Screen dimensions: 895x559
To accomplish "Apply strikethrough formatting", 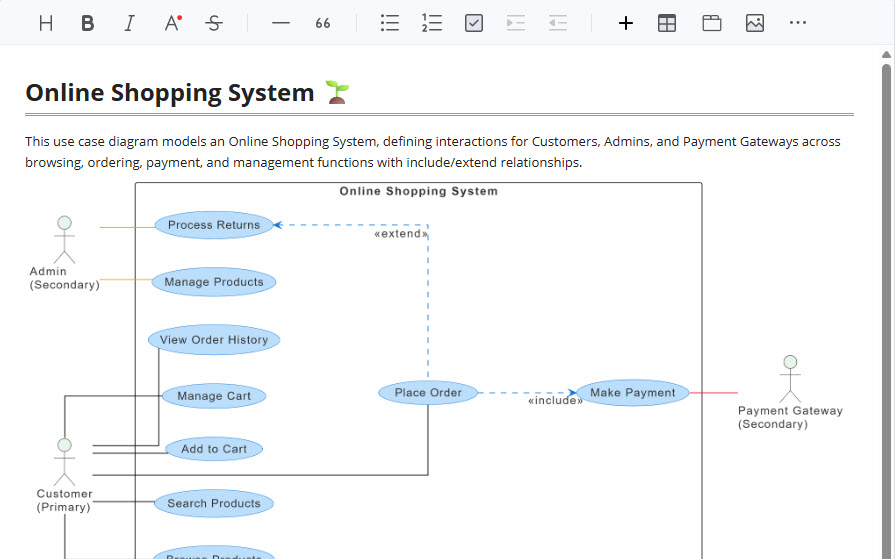I will point(214,23).
